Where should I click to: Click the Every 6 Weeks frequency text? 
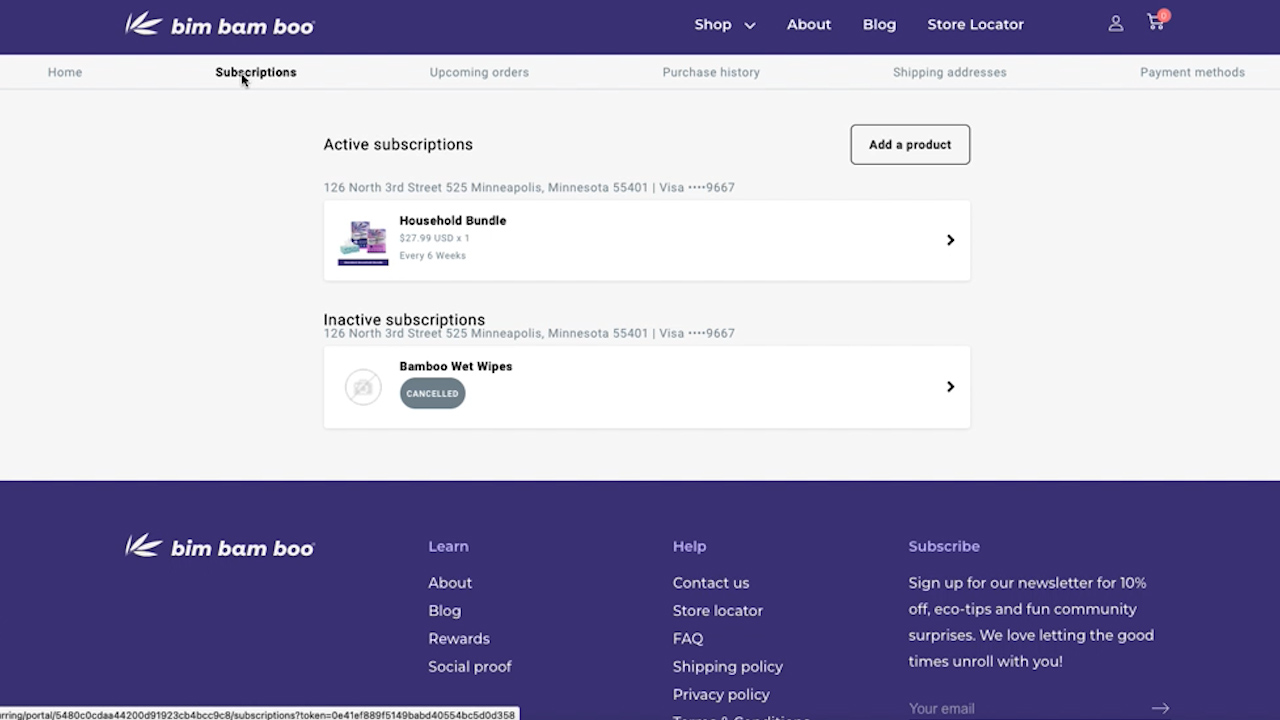[x=433, y=255]
